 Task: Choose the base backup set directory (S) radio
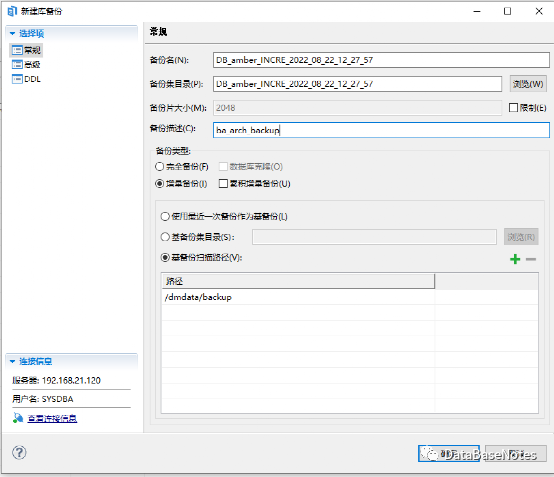165,237
